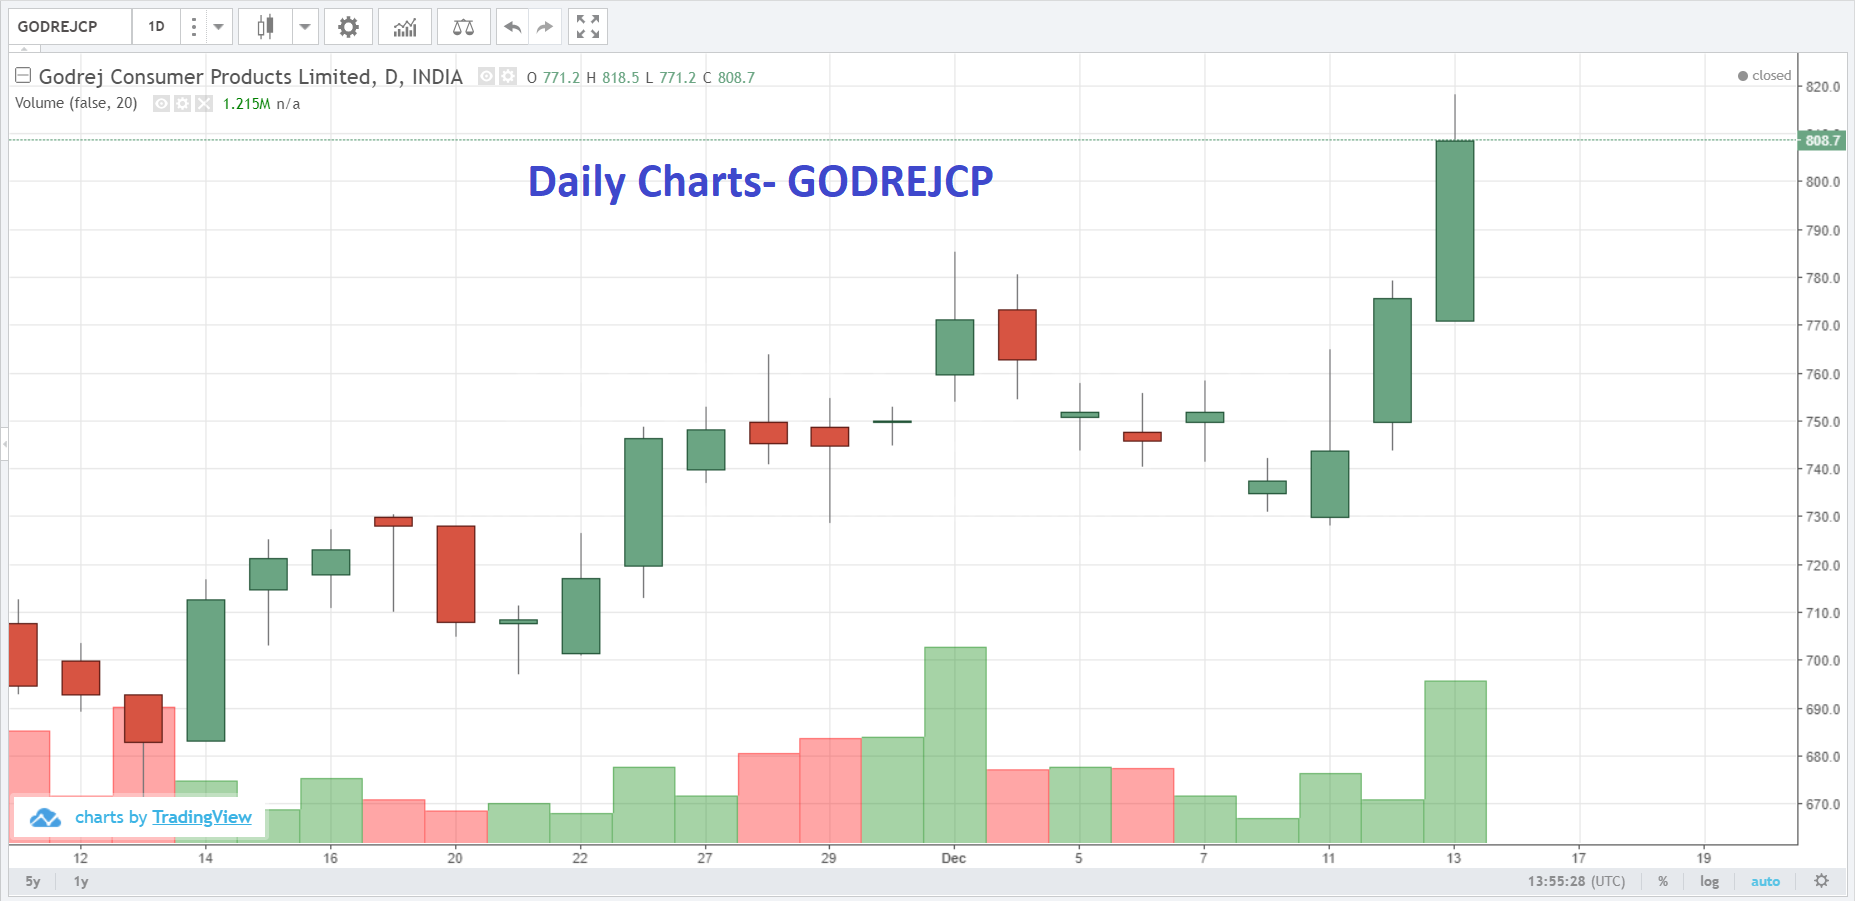The height and width of the screenshot is (901, 1855).
Task: Open main series format gear icon
Action: [508, 76]
